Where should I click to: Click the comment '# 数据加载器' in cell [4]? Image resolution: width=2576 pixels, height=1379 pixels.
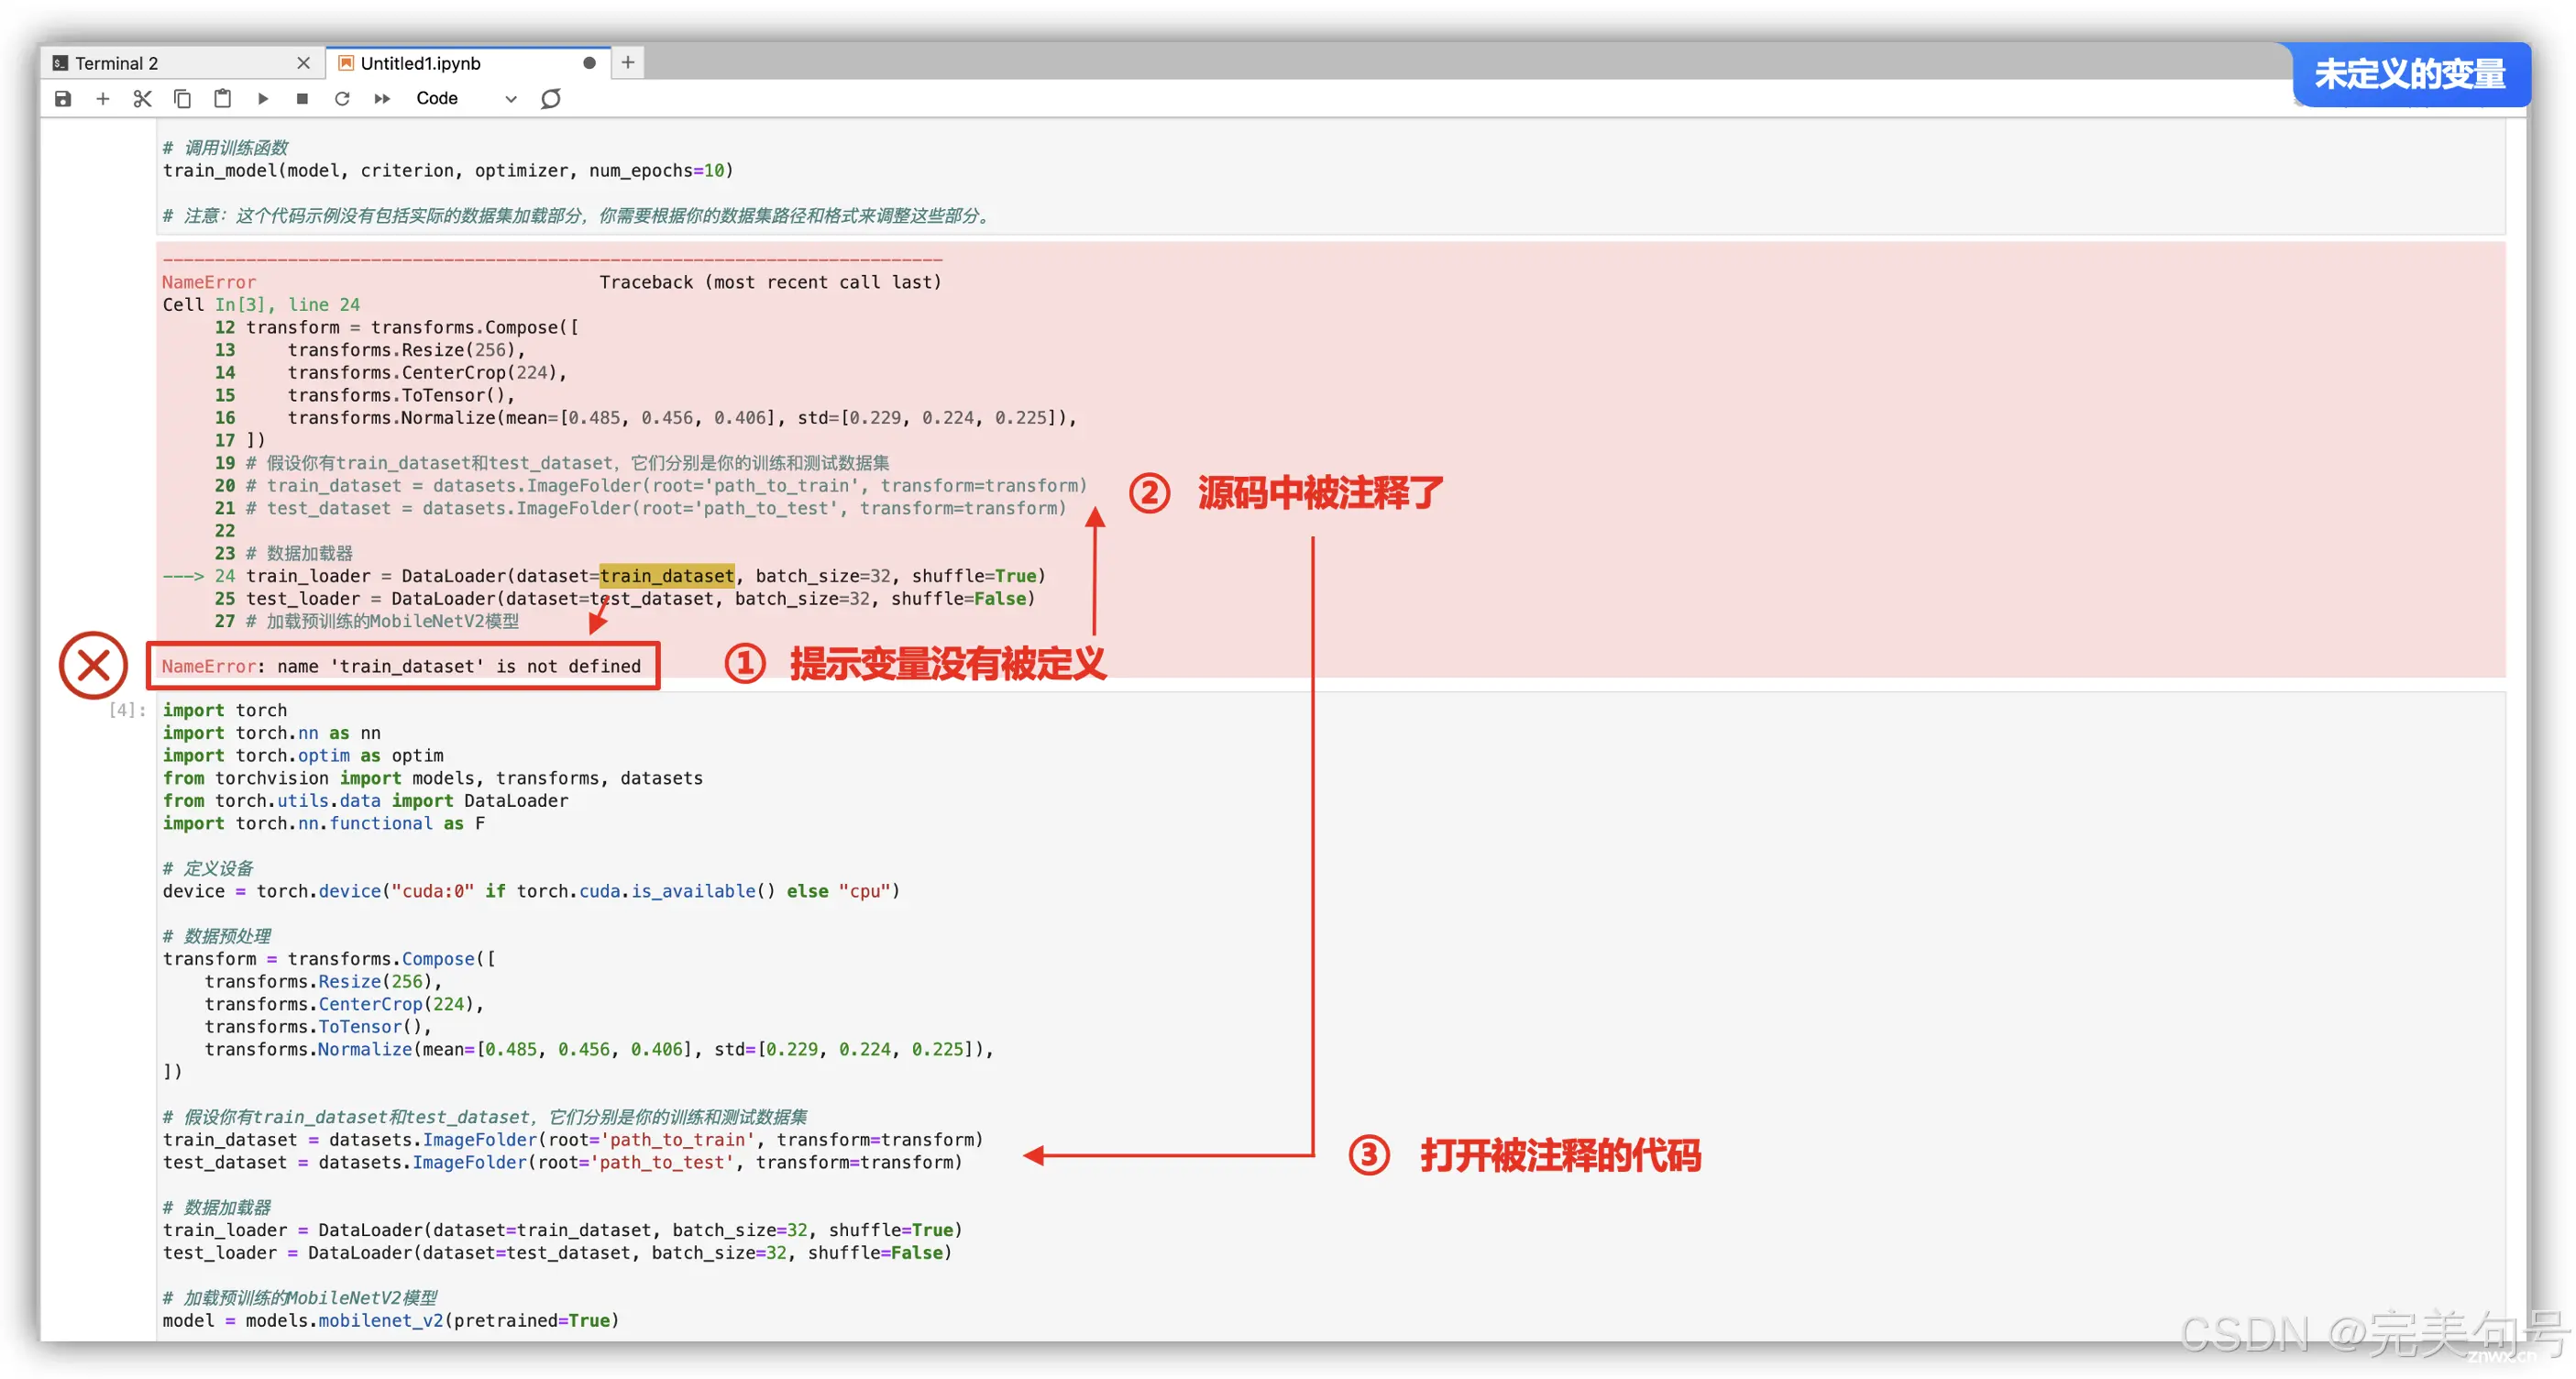pos(216,1208)
